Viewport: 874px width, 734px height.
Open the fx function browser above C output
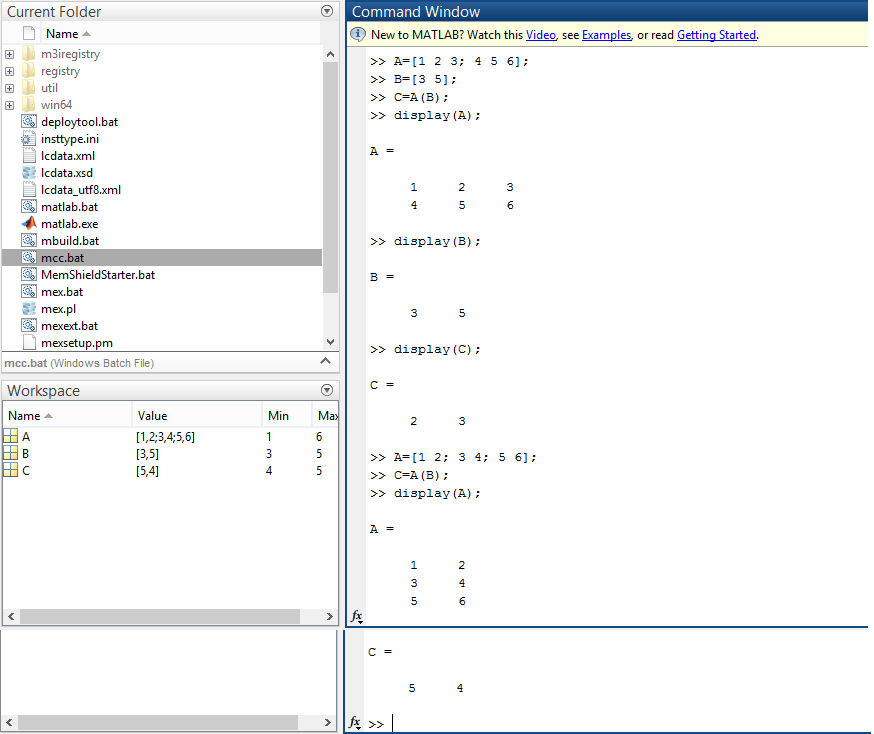tap(357, 616)
